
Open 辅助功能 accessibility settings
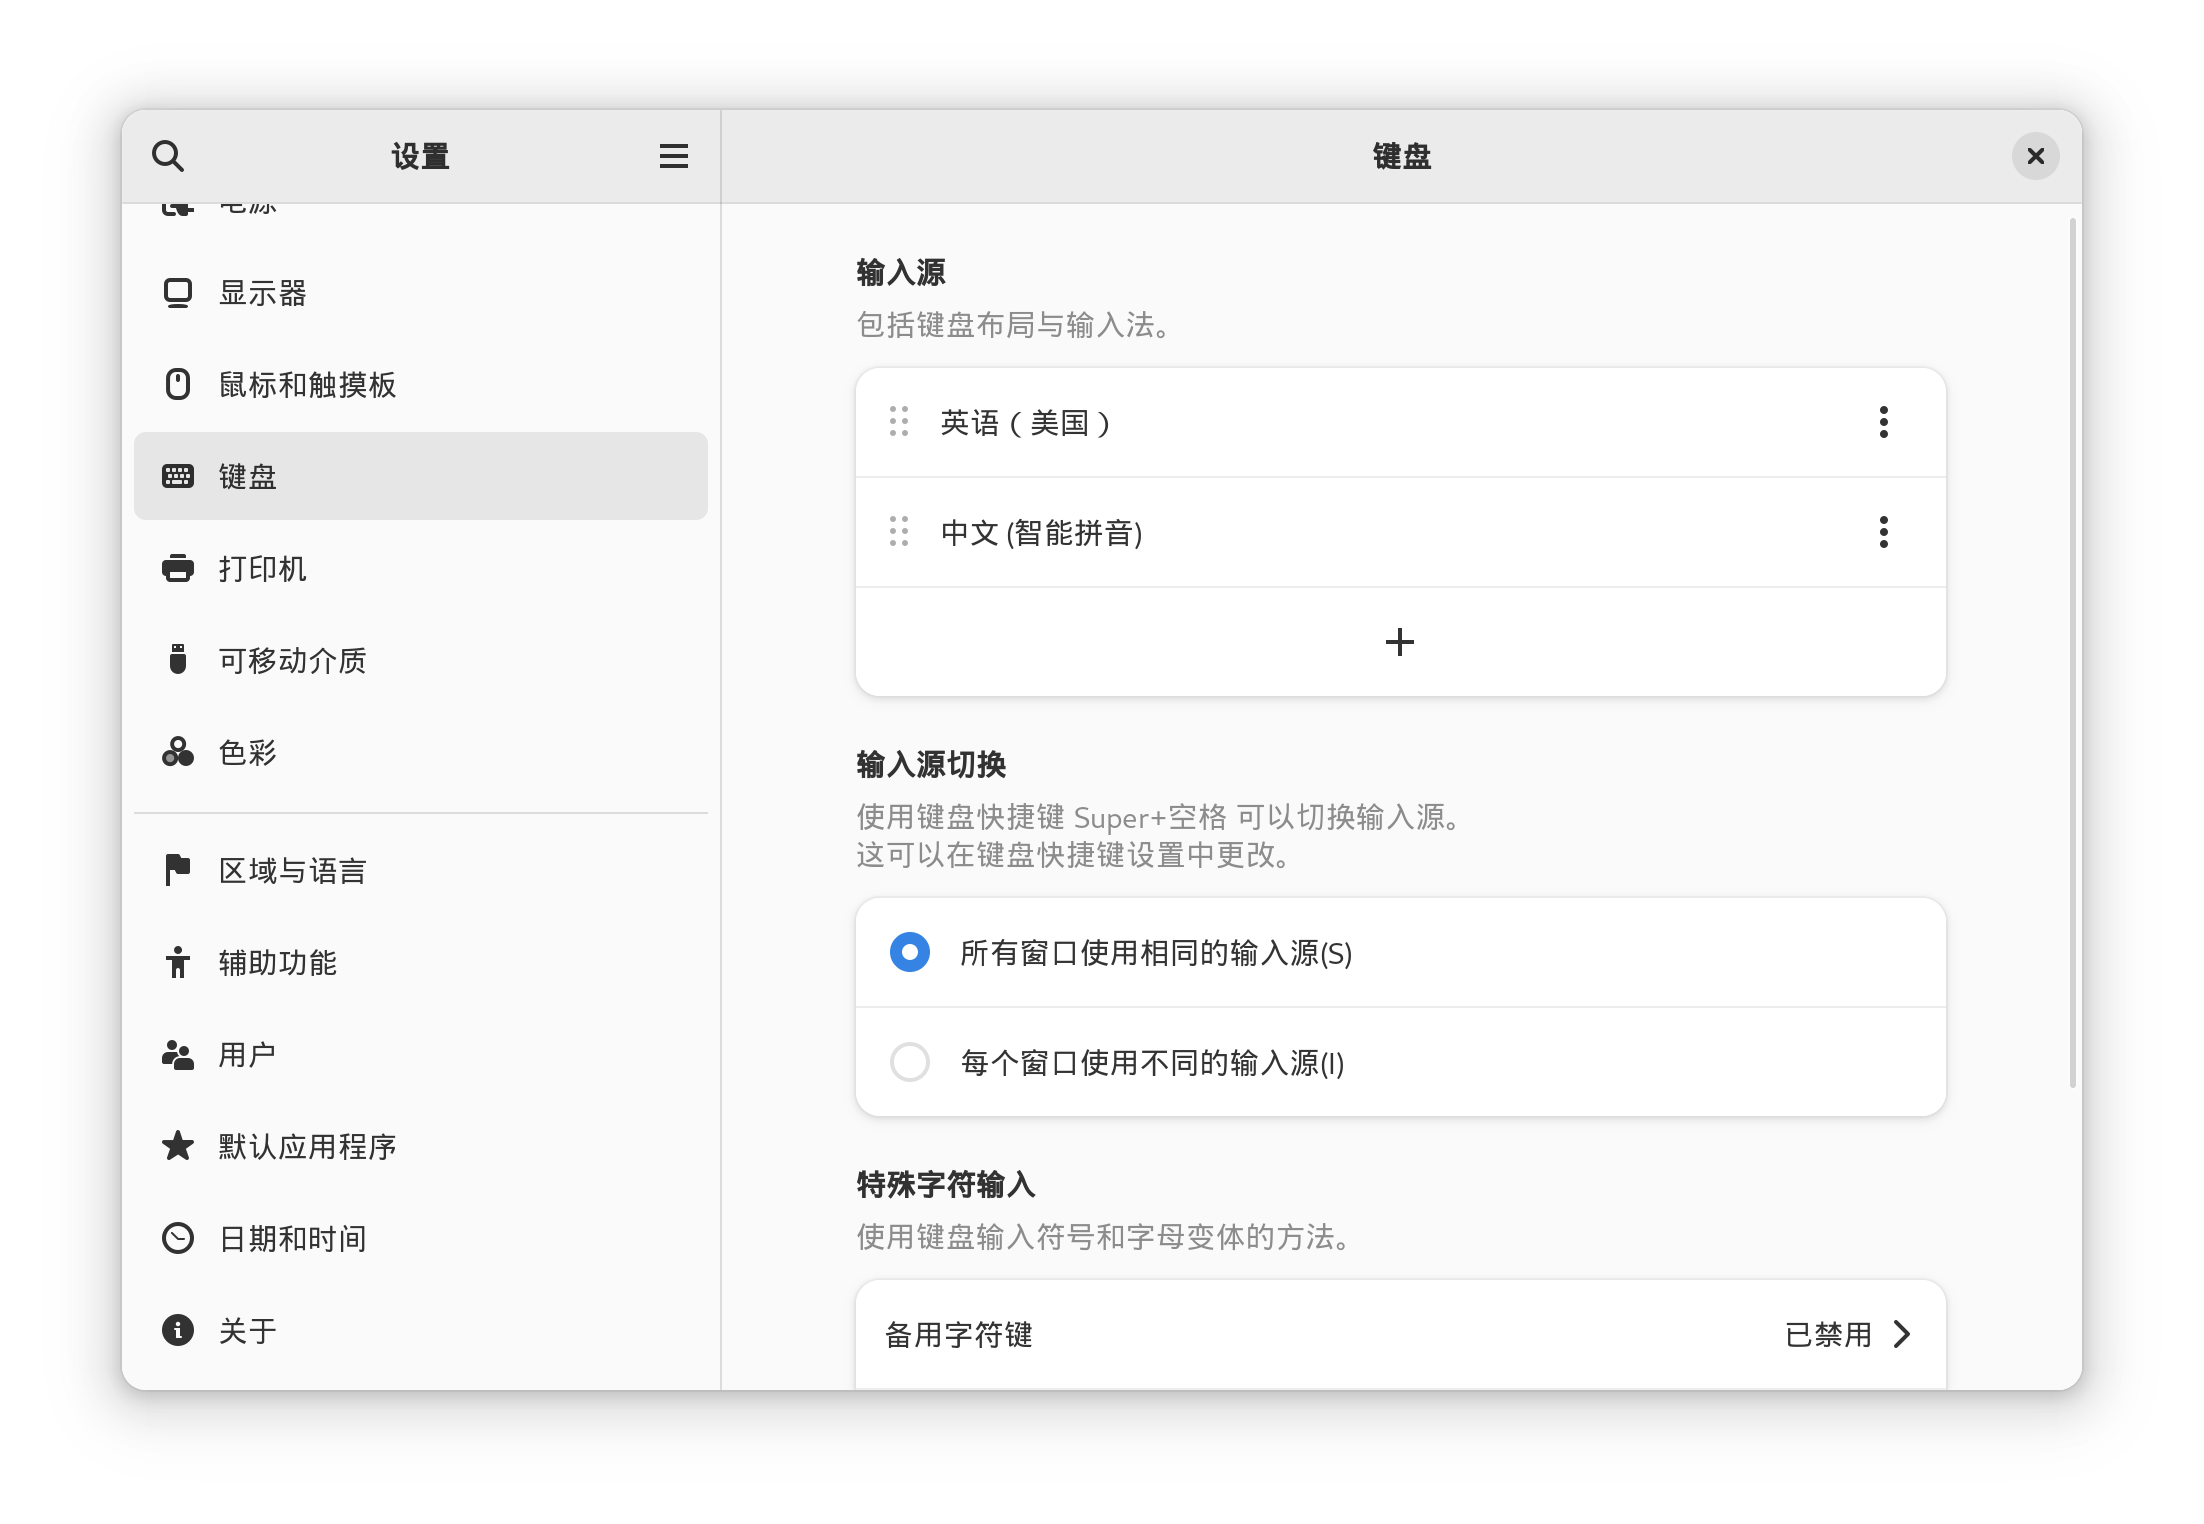pos(277,963)
